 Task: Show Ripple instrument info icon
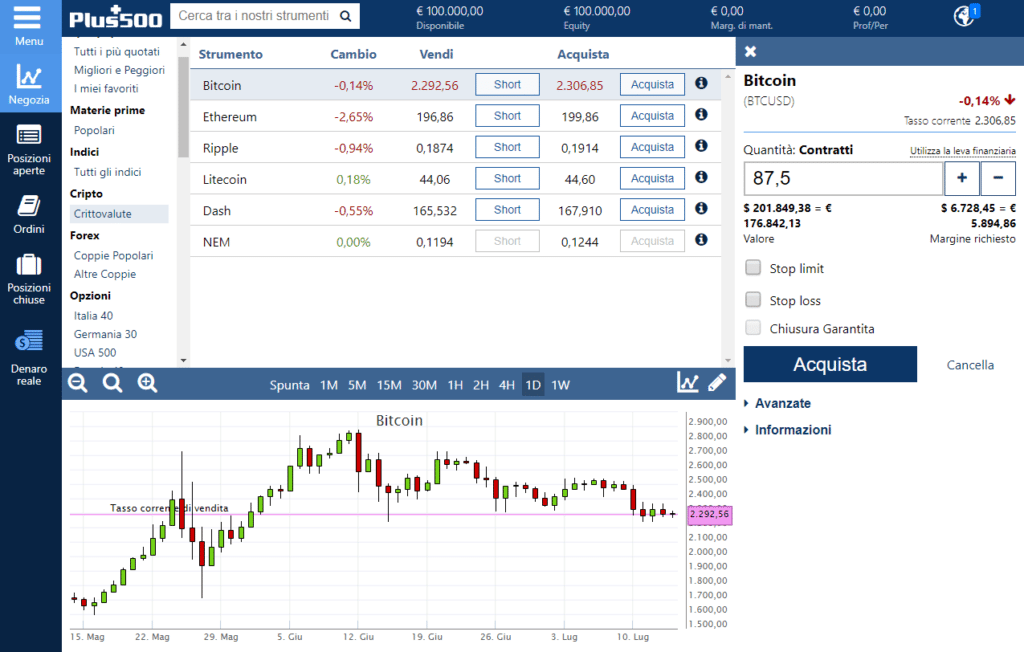pos(701,146)
